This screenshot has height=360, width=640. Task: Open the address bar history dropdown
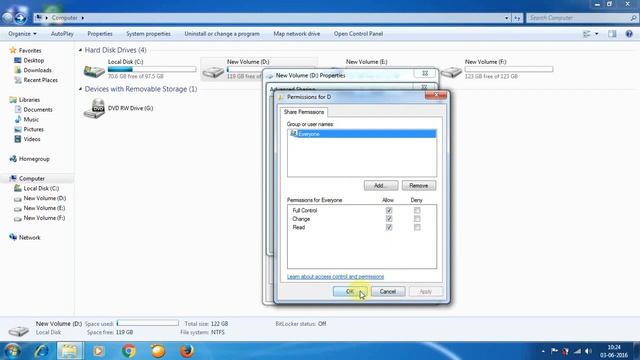click(507, 18)
